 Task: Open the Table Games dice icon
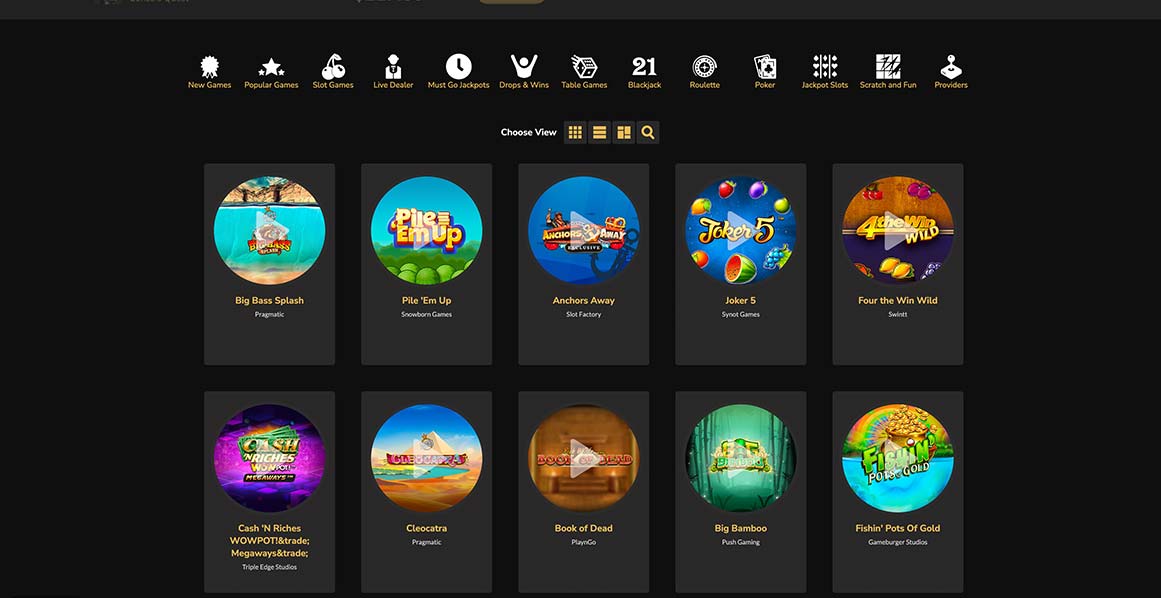[584, 67]
